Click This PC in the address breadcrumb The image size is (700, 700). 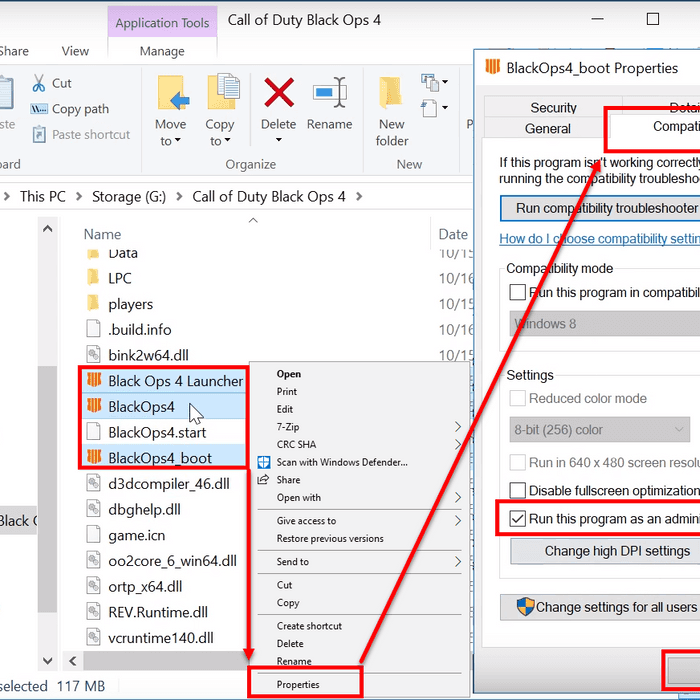coord(42,196)
